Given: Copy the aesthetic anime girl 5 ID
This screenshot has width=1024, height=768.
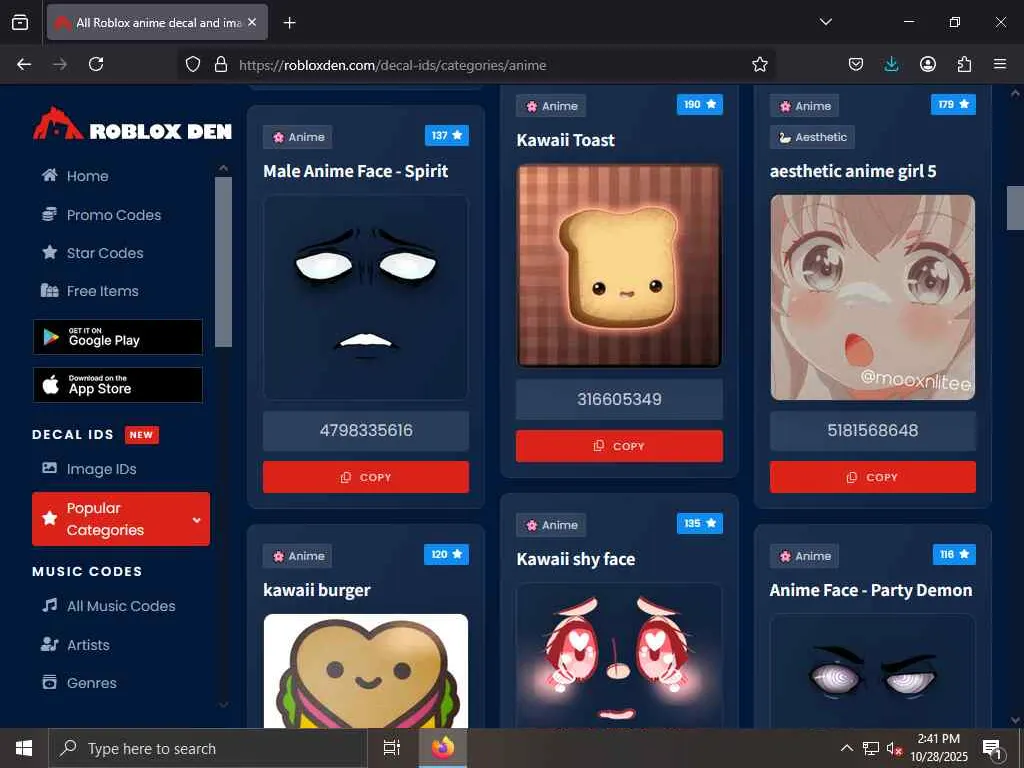Looking at the screenshot, I should click(872, 477).
